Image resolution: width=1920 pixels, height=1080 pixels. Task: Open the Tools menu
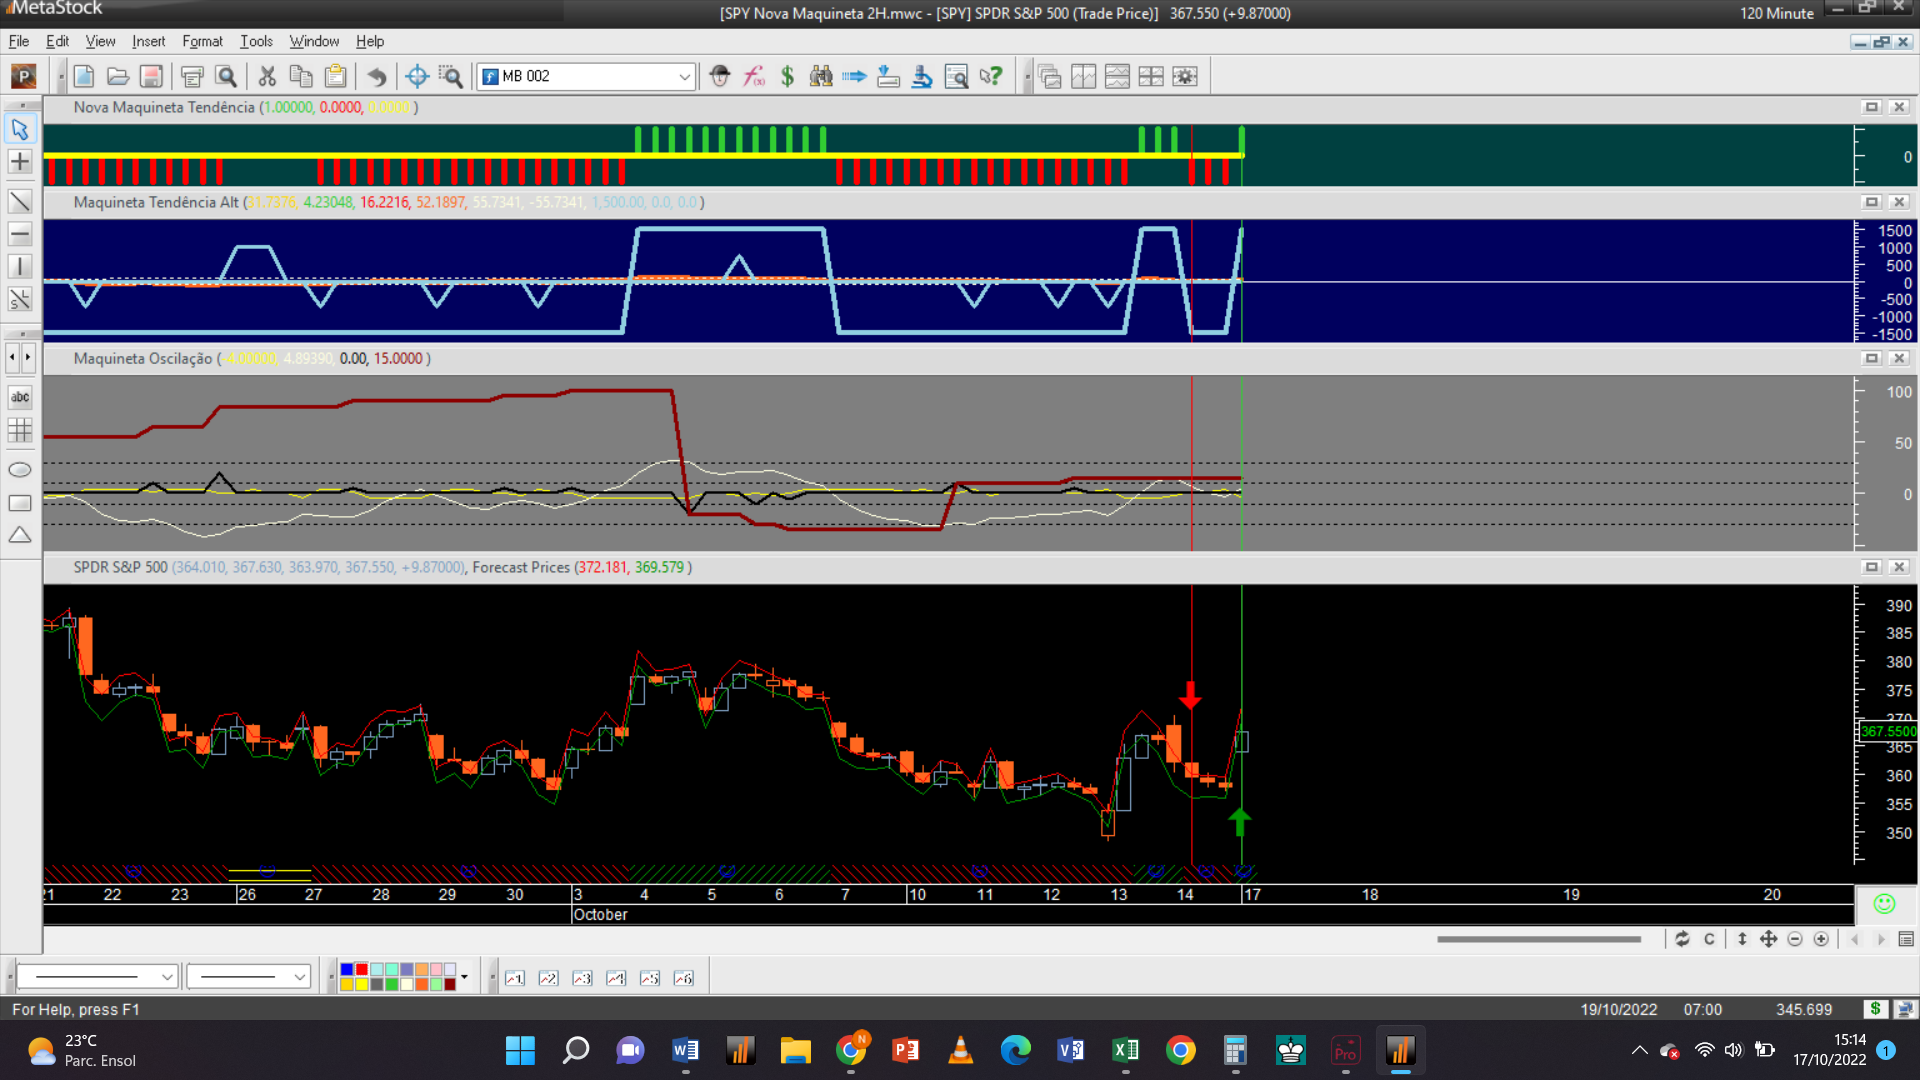tap(256, 41)
